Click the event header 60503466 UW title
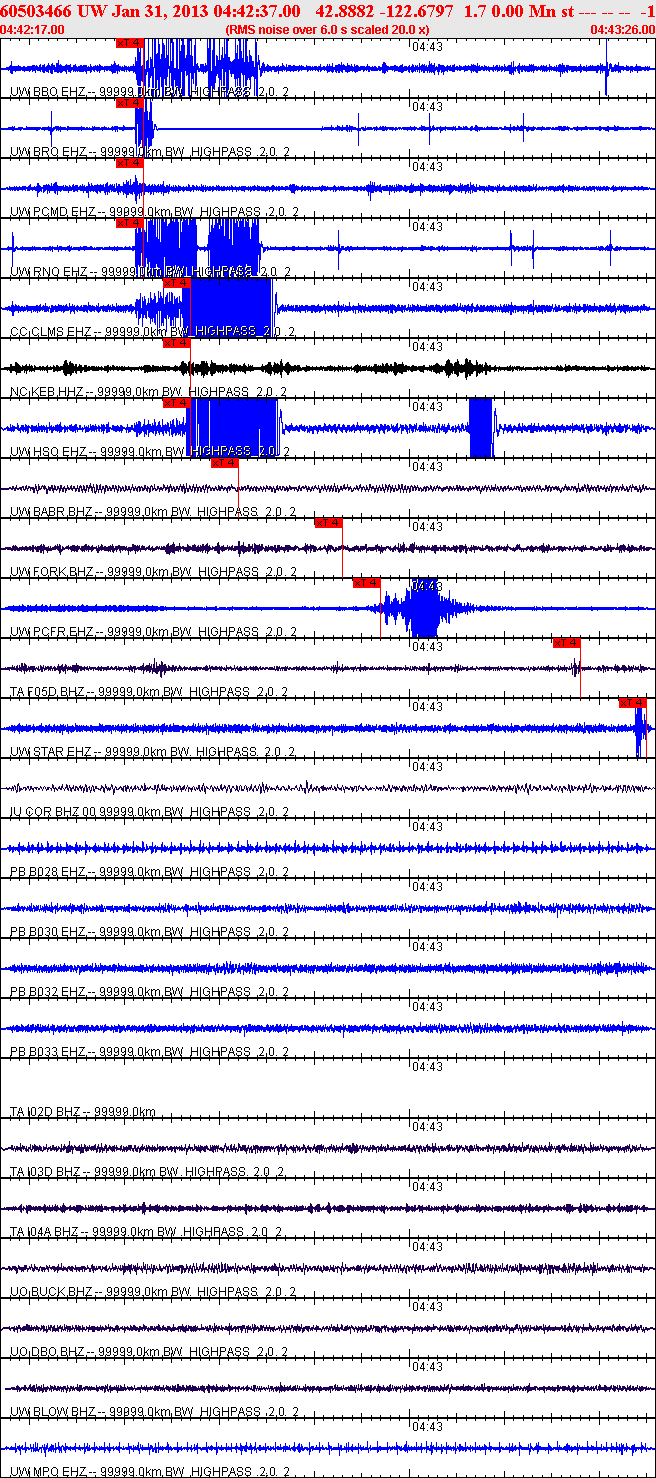The image size is (656, 1478). pyautogui.click(x=327, y=11)
